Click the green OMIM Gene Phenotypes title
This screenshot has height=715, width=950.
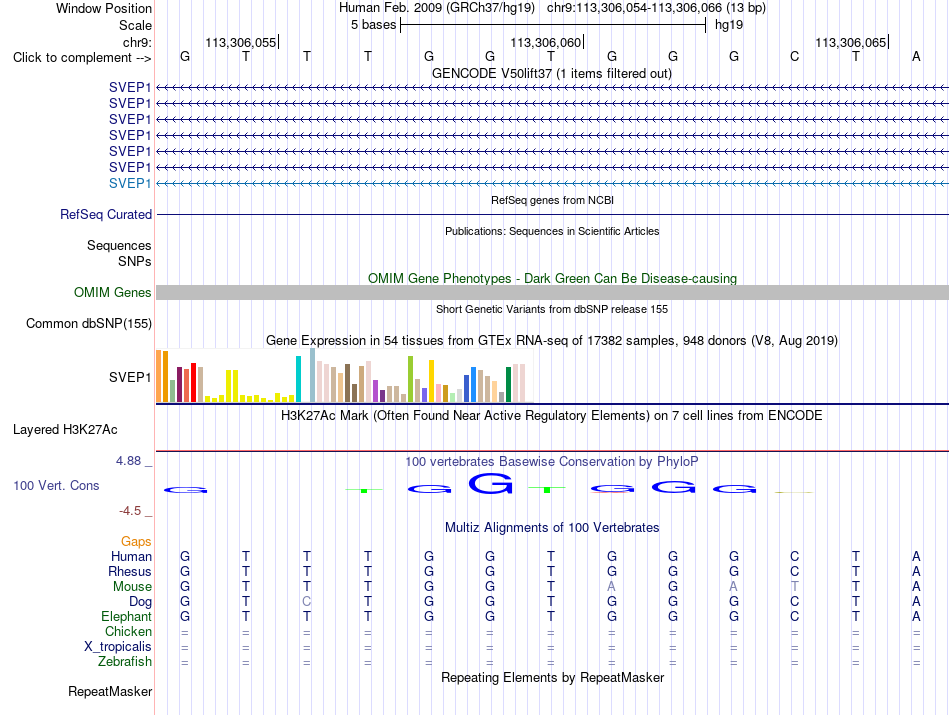click(552, 278)
